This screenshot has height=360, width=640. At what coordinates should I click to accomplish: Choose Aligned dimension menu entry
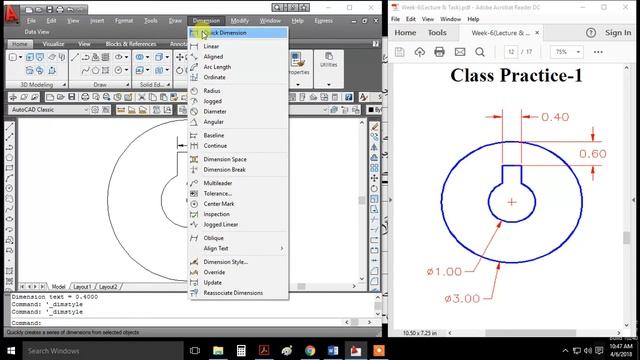click(x=238, y=57)
